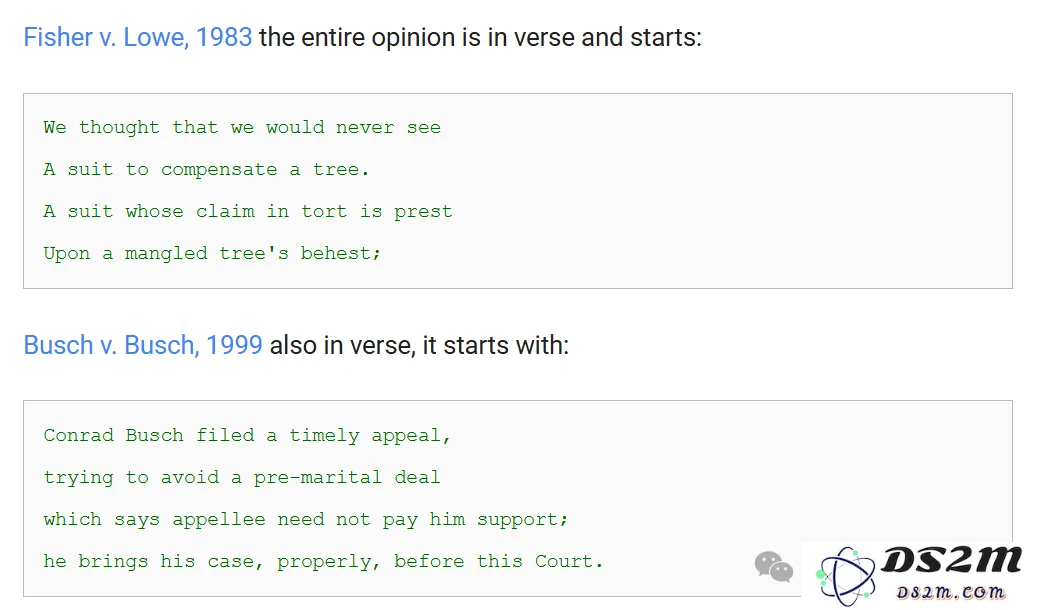Image resolution: width=1039 pixels, height=610 pixels.
Task: Click the text 'also in verse, it starts with:'
Action: pos(419,345)
